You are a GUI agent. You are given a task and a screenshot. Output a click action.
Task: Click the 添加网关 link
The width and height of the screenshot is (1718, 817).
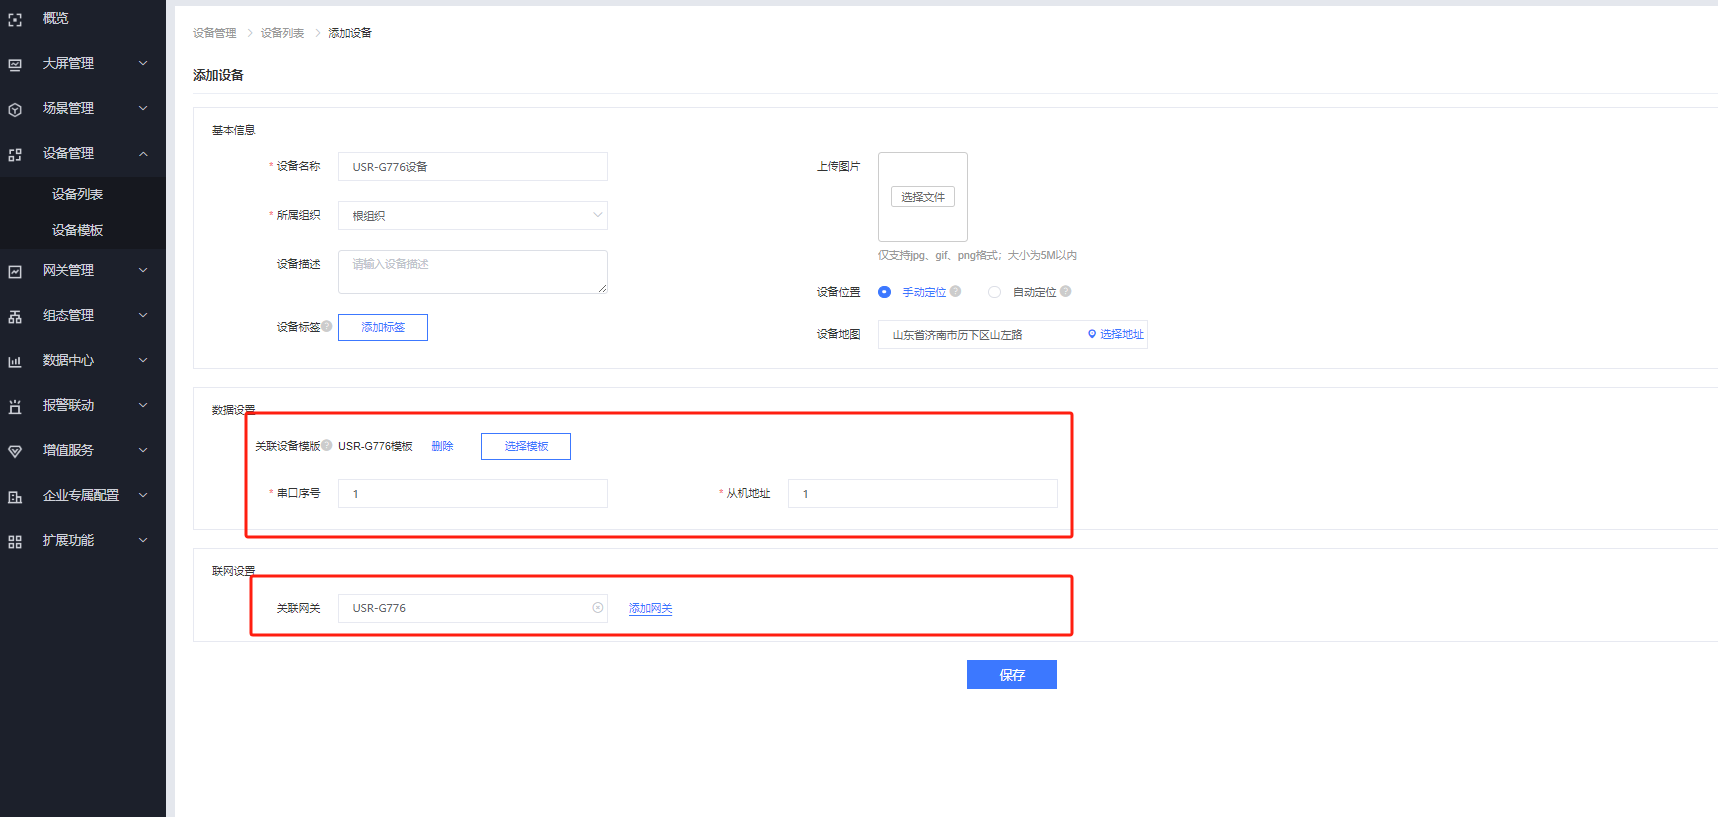point(650,608)
